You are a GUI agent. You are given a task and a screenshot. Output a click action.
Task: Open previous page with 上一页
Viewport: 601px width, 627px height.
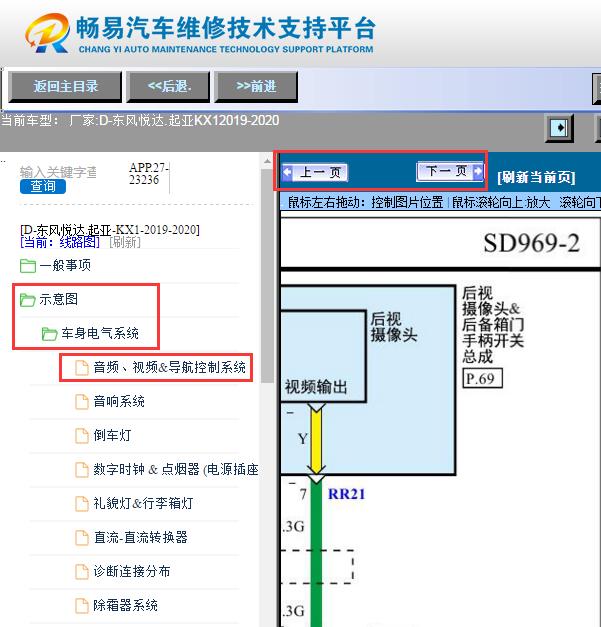tap(314, 173)
